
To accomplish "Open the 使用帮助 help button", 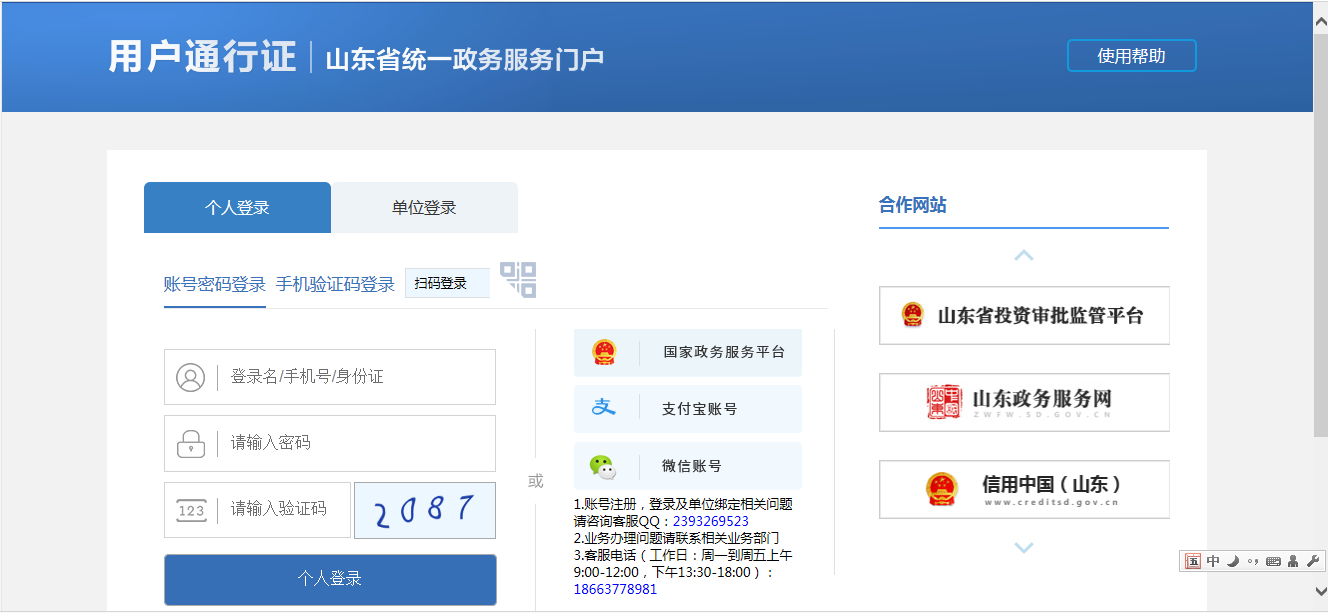I will [x=1131, y=56].
